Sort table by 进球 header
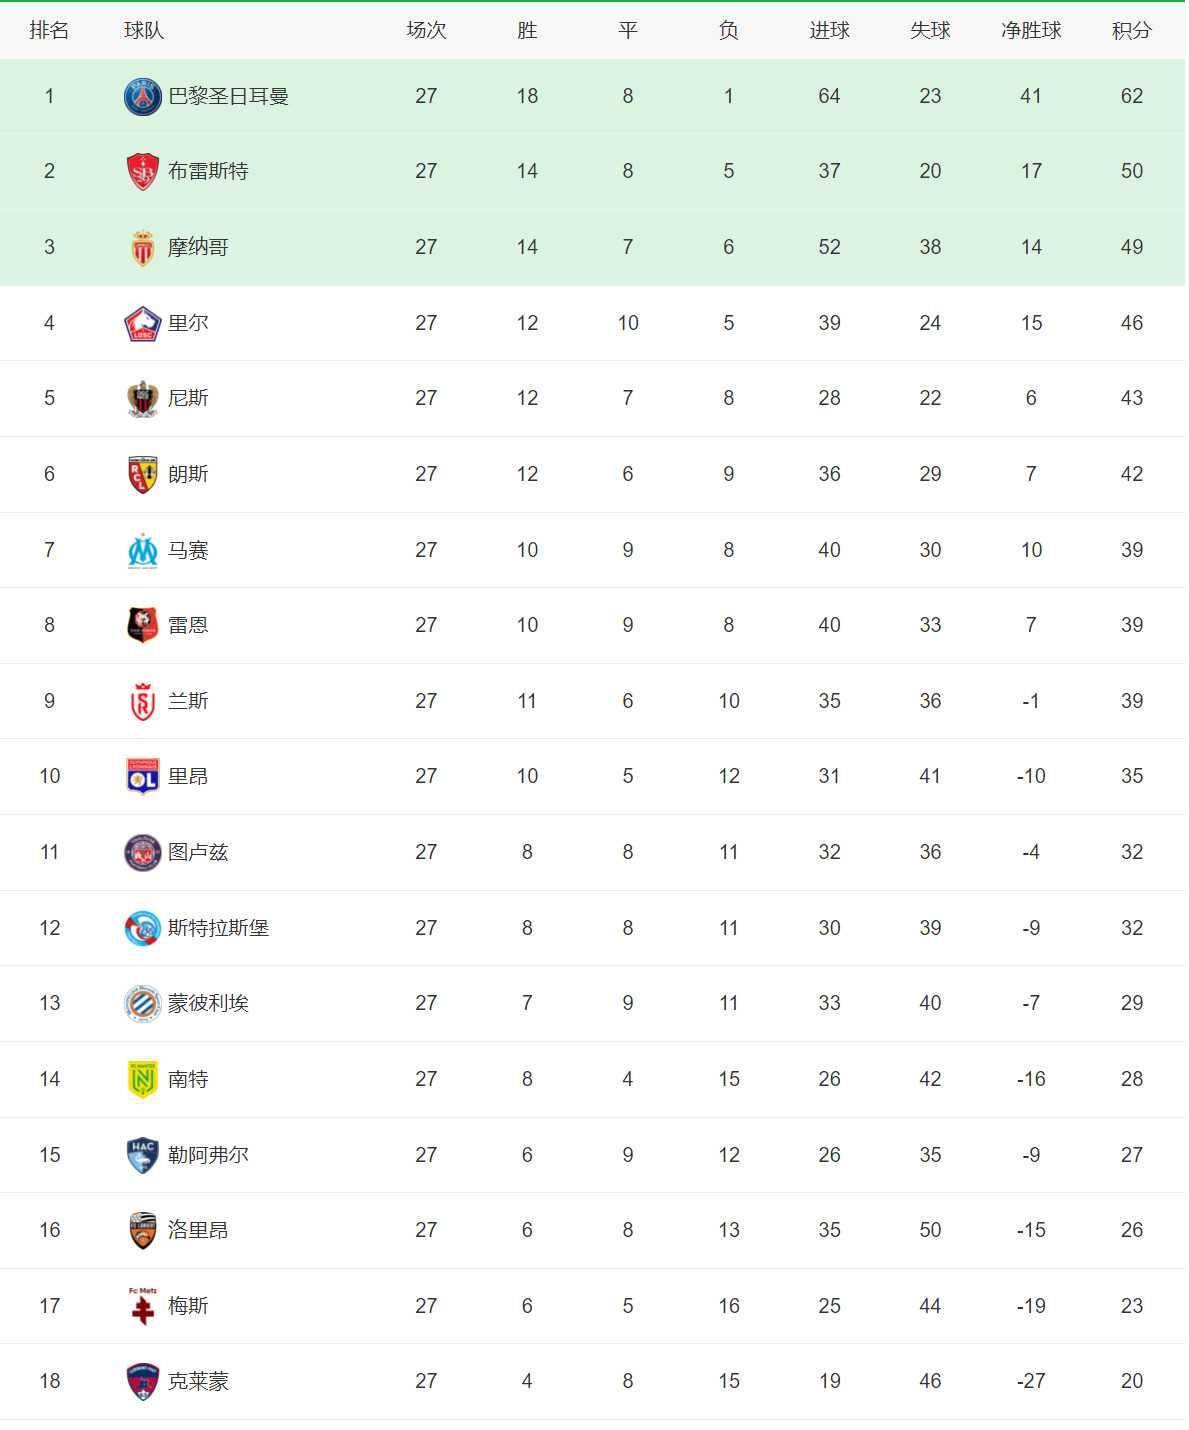The height and width of the screenshot is (1430, 1189). pyautogui.click(x=829, y=31)
